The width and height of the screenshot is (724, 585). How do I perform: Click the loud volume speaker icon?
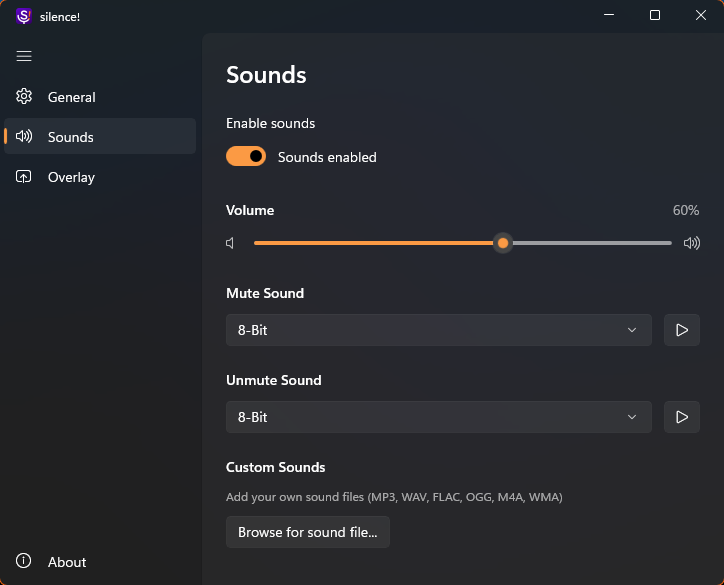[692, 243]
